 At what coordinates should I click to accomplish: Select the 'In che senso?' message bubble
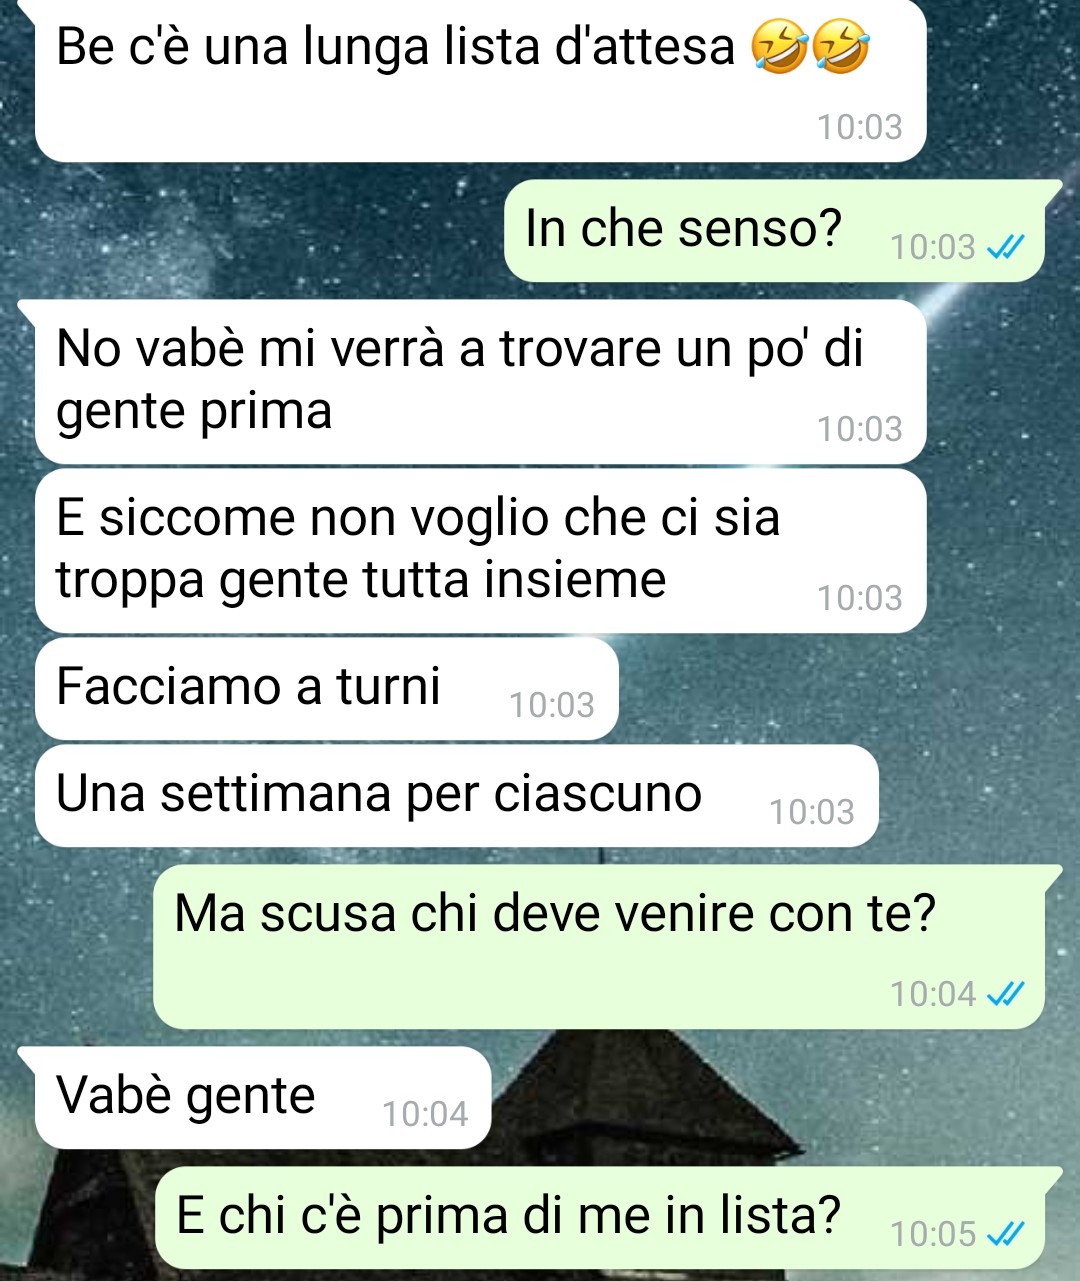[x=774, y=231]
